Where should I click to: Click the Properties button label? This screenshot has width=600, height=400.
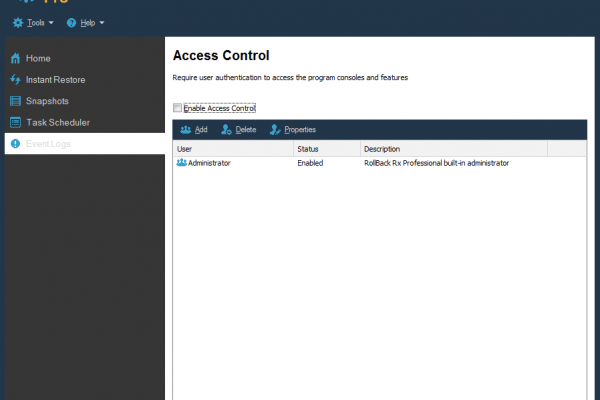[300, 130]
